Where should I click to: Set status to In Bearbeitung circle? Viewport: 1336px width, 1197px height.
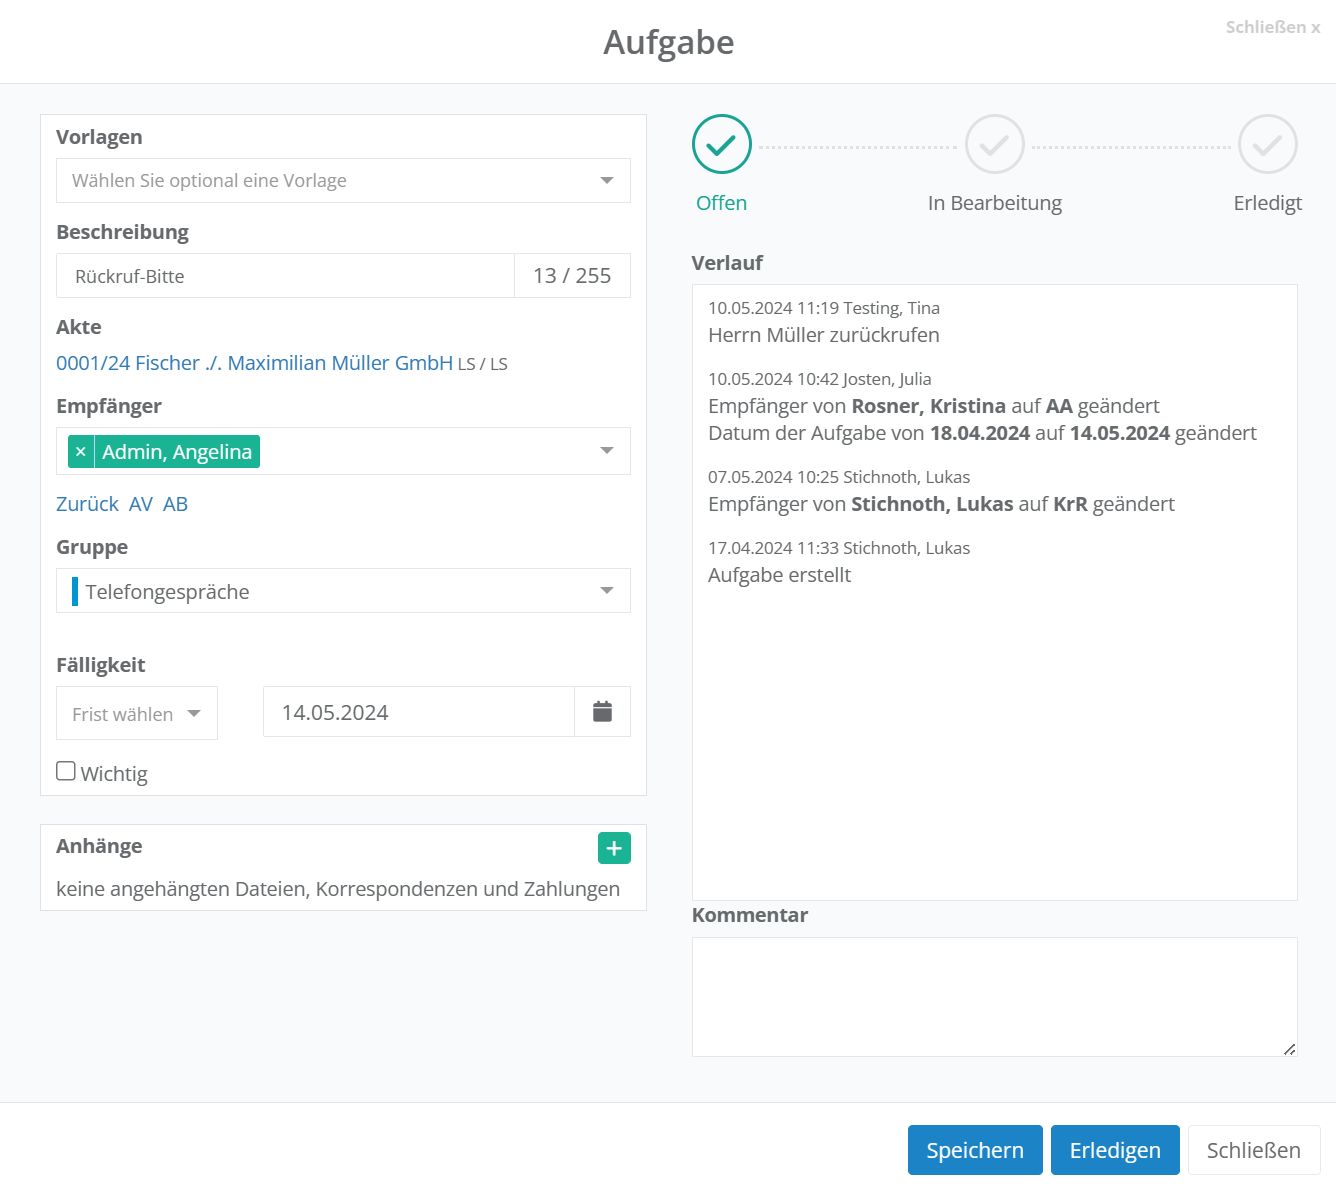(x=994, y=145)
